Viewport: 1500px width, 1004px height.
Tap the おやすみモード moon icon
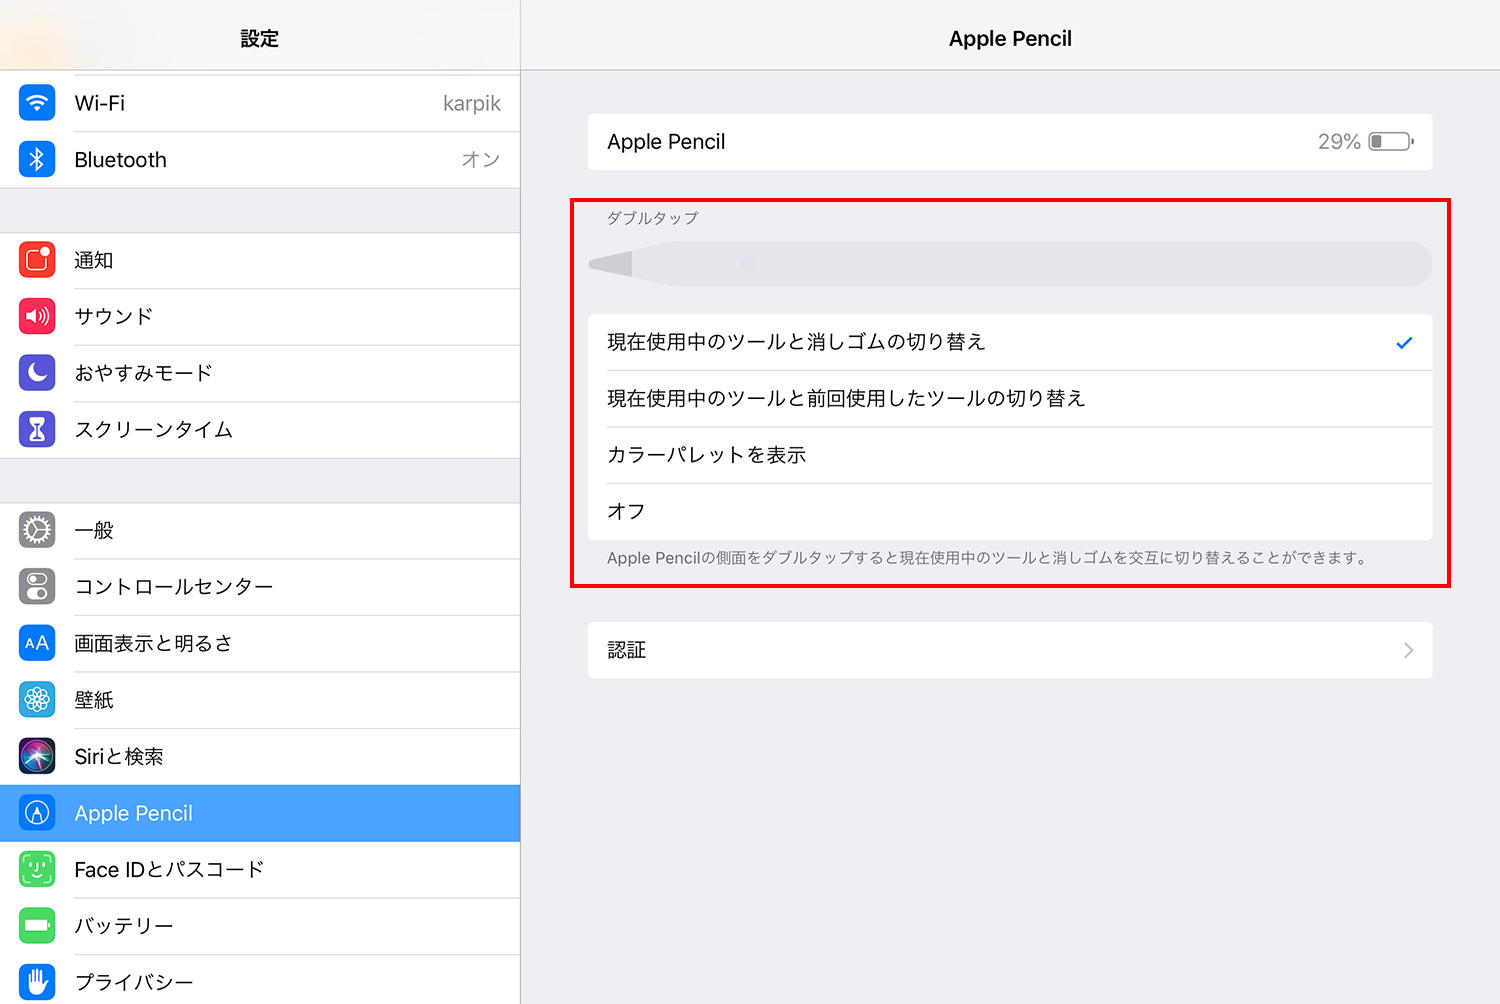click(x=37, y=373)
